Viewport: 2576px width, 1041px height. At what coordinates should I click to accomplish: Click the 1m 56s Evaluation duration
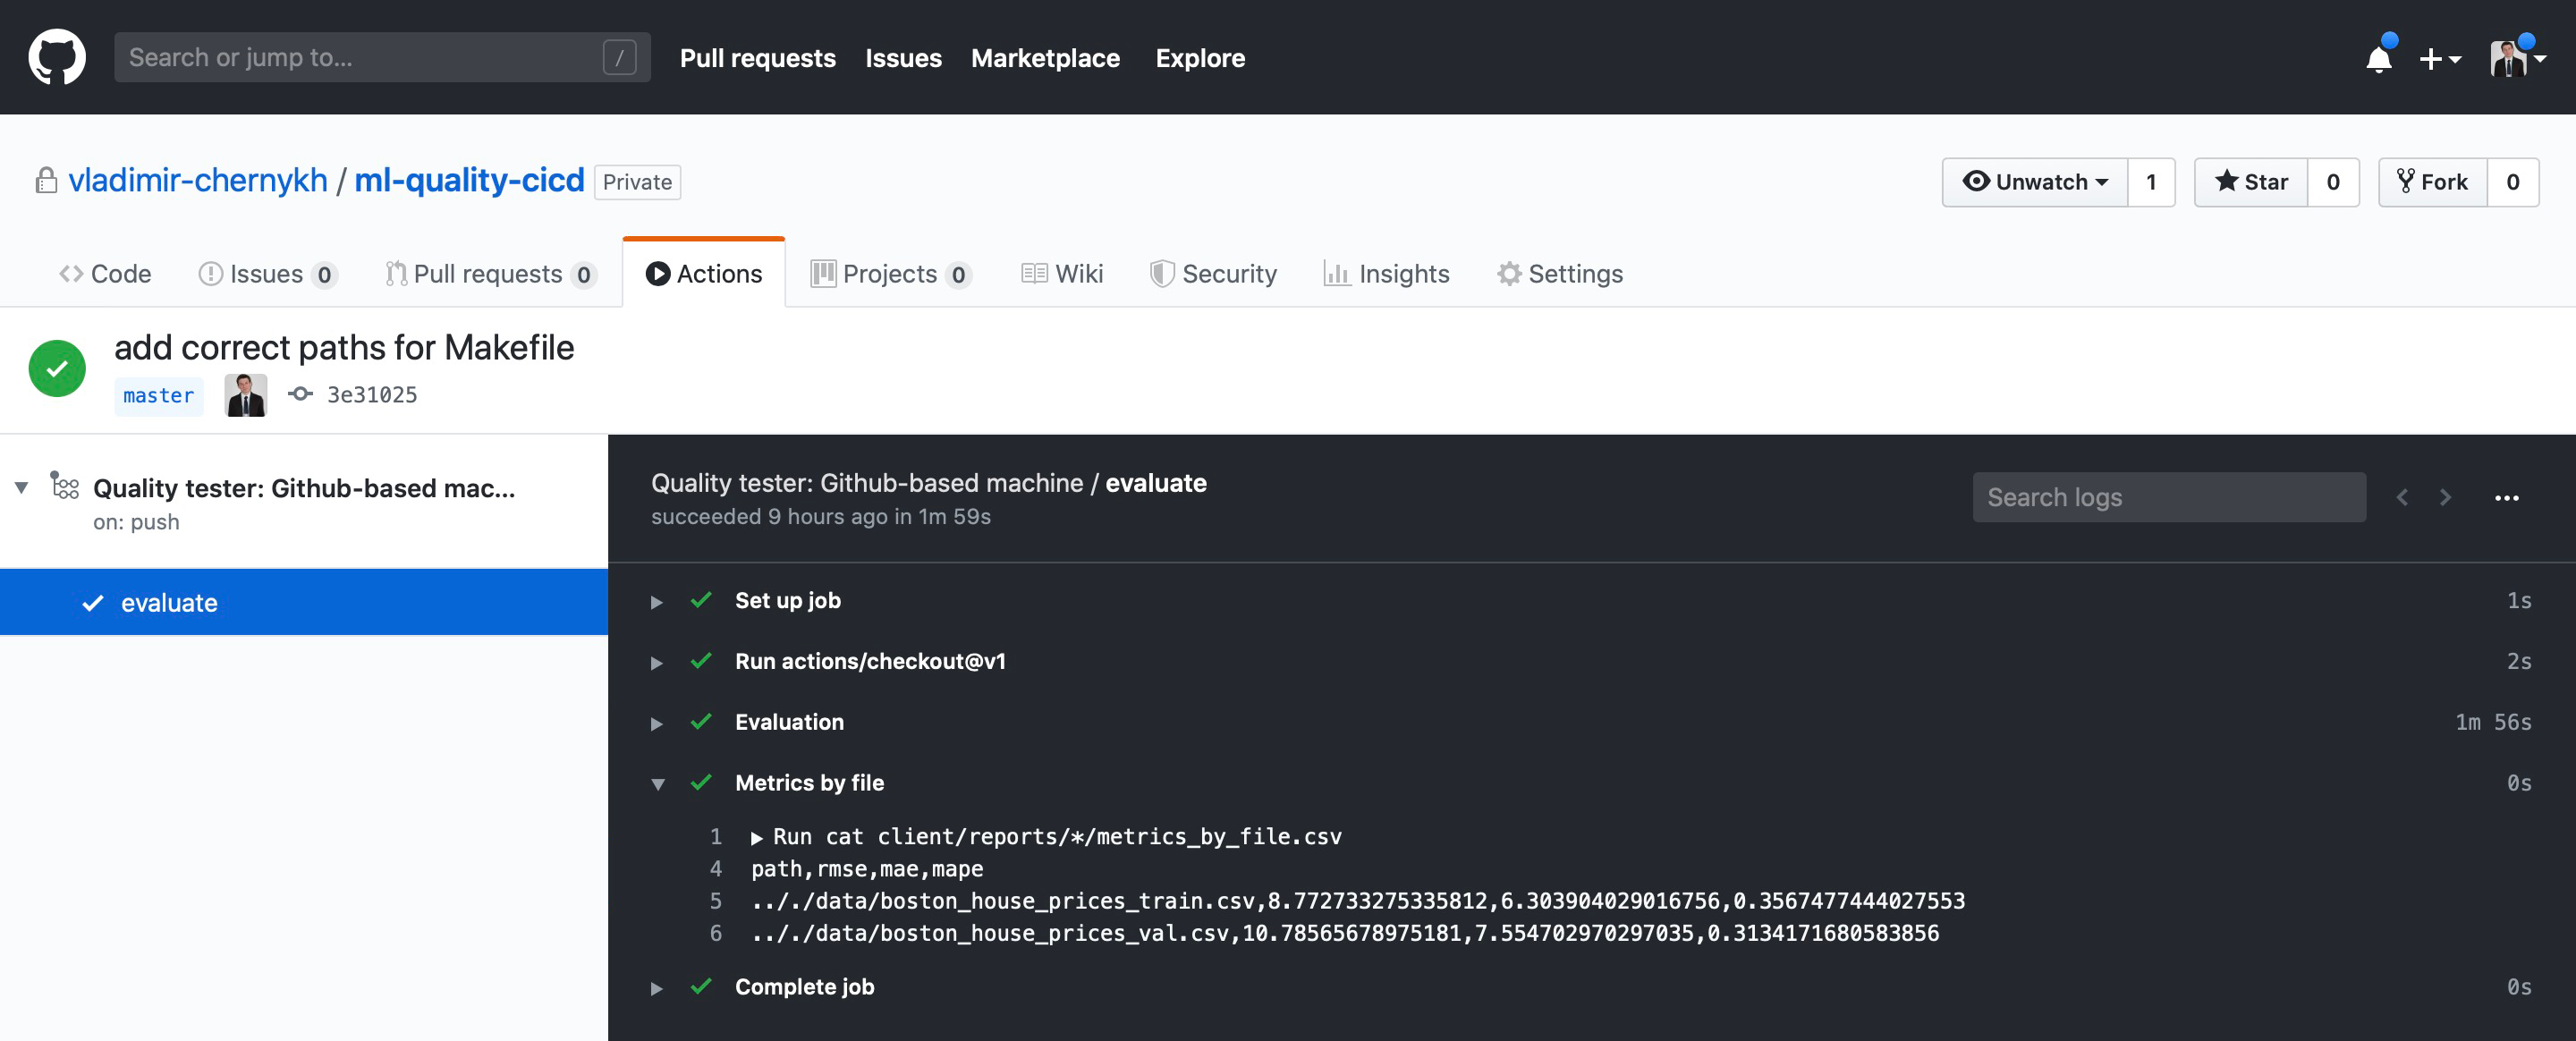(x=2493, y=722)
